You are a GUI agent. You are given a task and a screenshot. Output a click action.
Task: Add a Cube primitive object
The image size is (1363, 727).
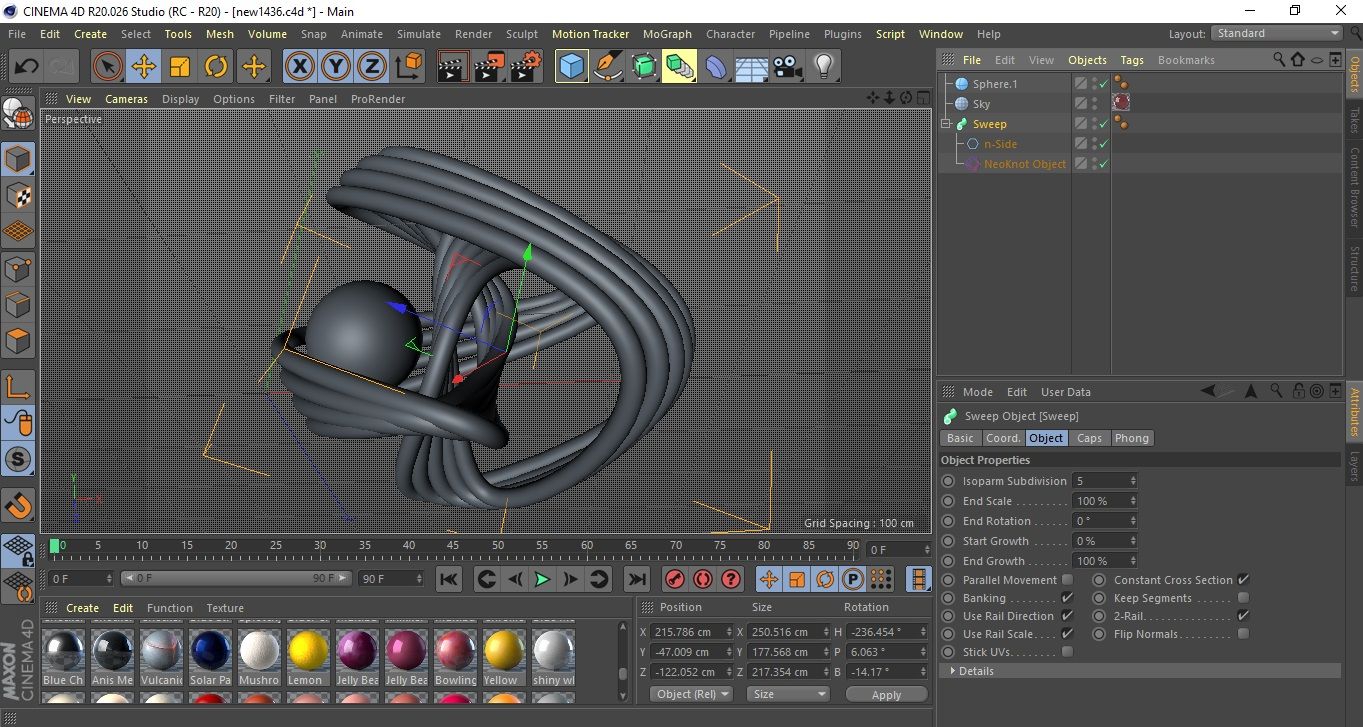[x=571, y=67]
